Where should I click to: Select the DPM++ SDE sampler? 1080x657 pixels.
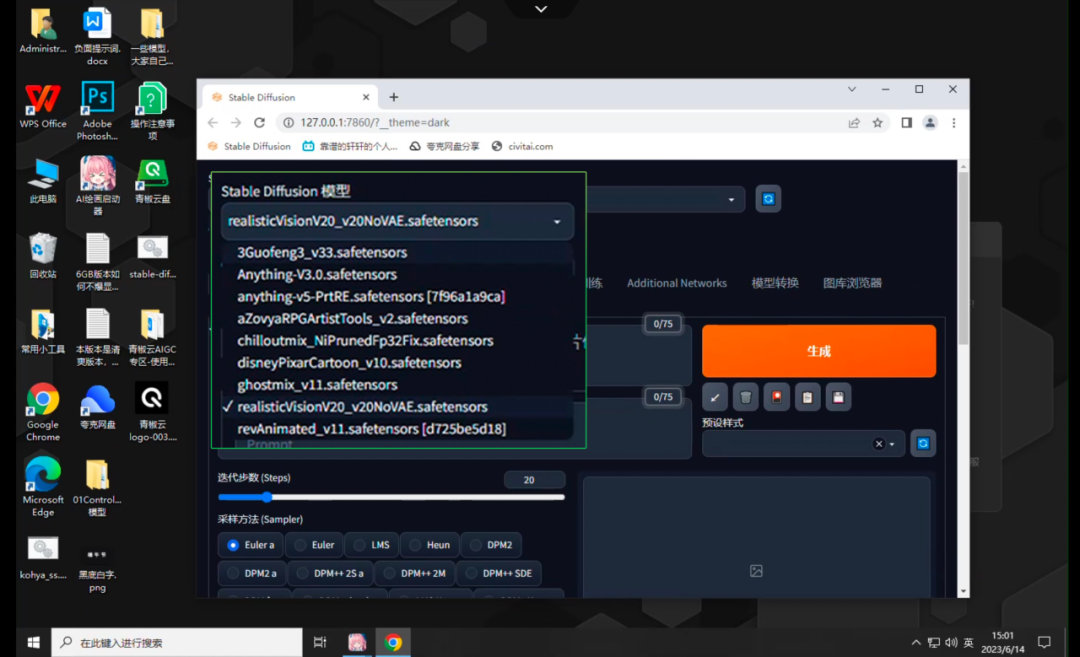(499, 573)
